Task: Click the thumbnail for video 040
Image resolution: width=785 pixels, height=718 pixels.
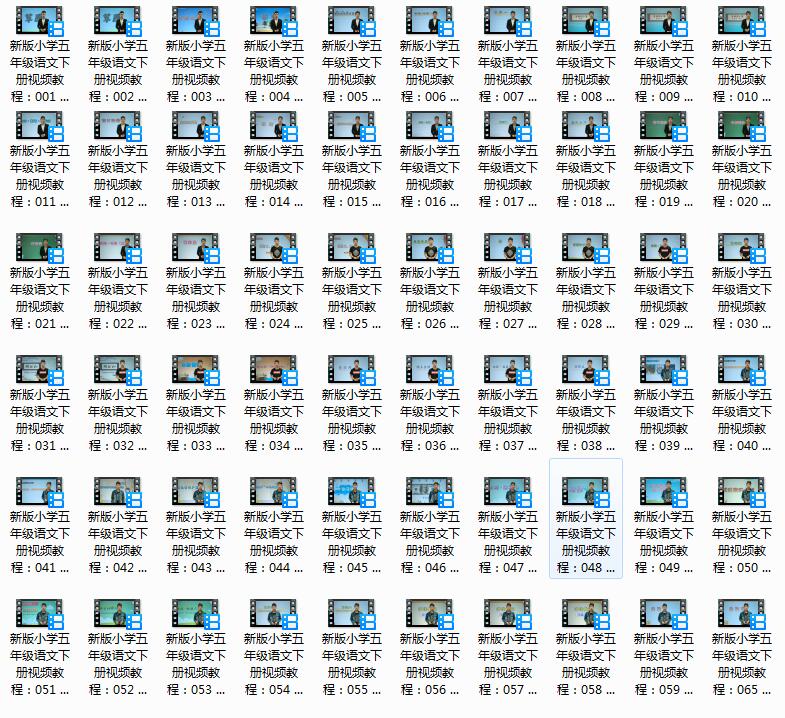Action: 741,370
